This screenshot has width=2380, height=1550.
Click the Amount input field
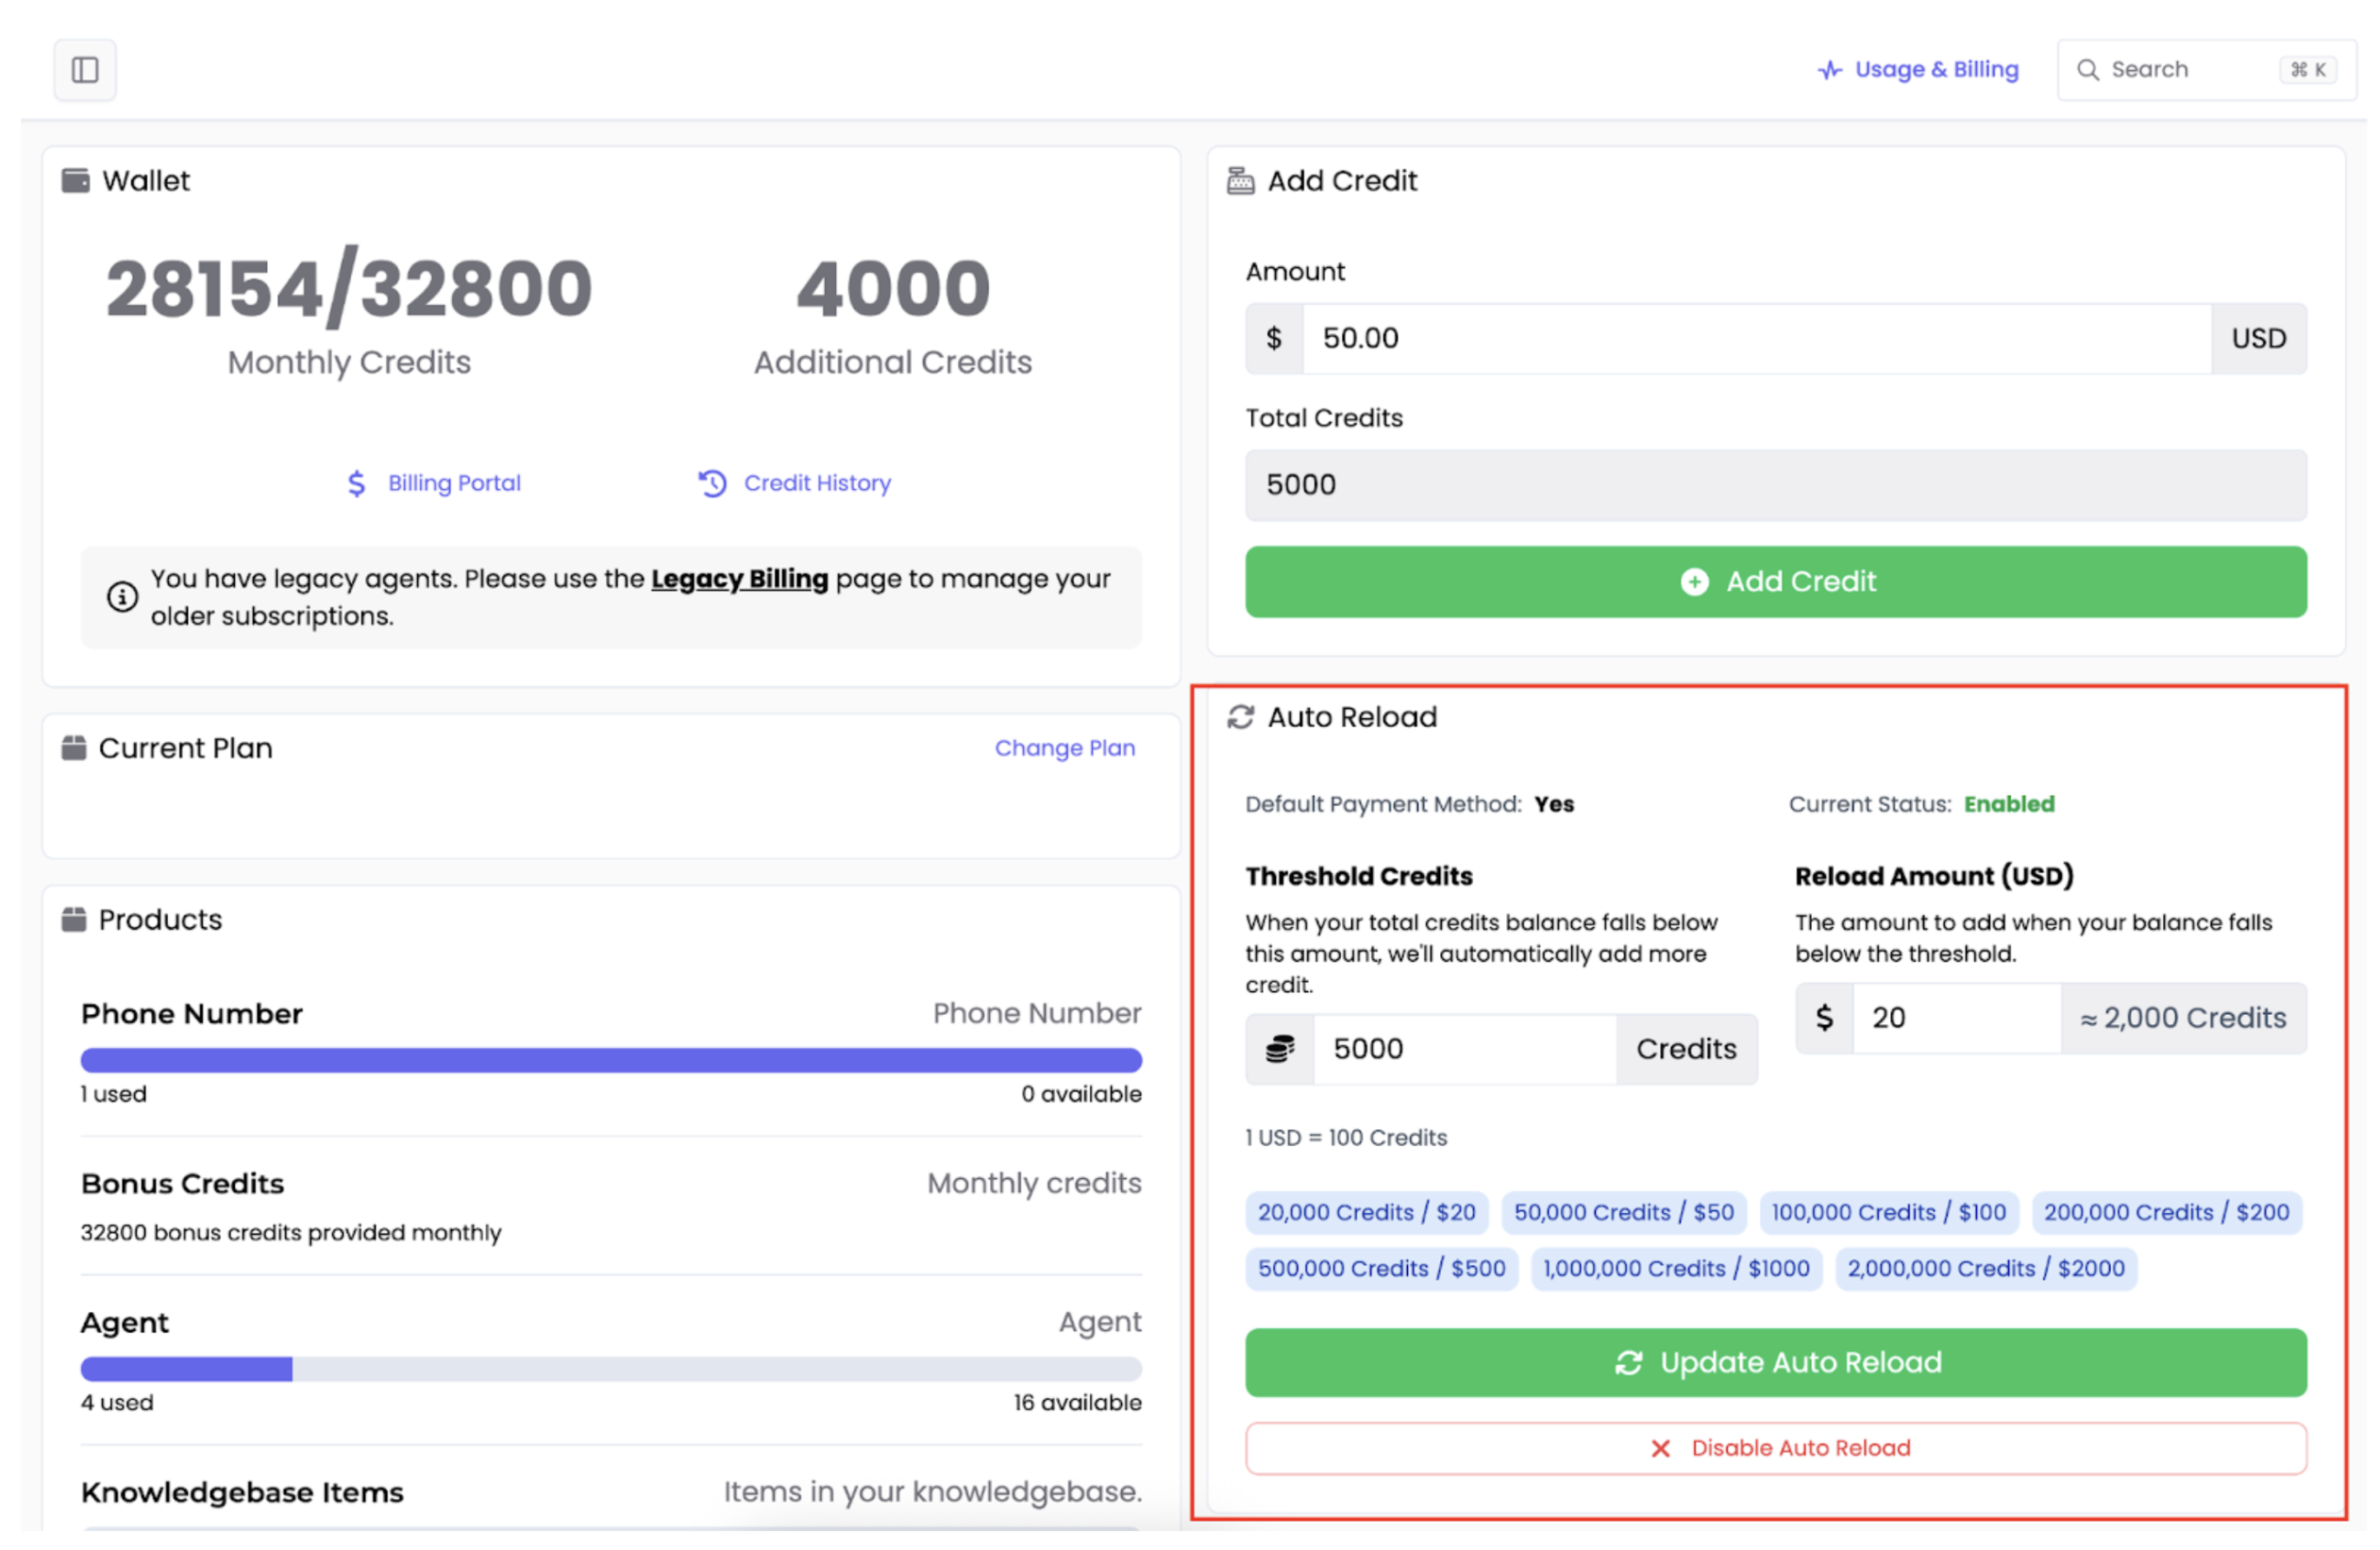coord(1700,338)
